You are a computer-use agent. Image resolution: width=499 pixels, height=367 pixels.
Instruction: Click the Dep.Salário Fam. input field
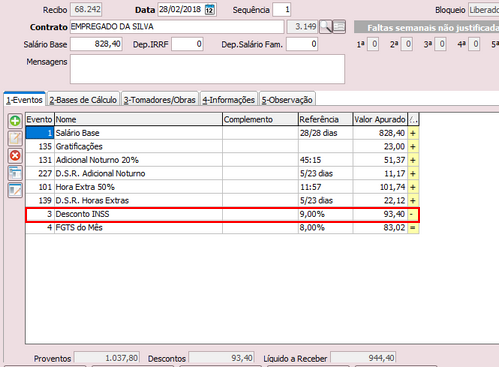pyautogui.click(x=302, y=44)
